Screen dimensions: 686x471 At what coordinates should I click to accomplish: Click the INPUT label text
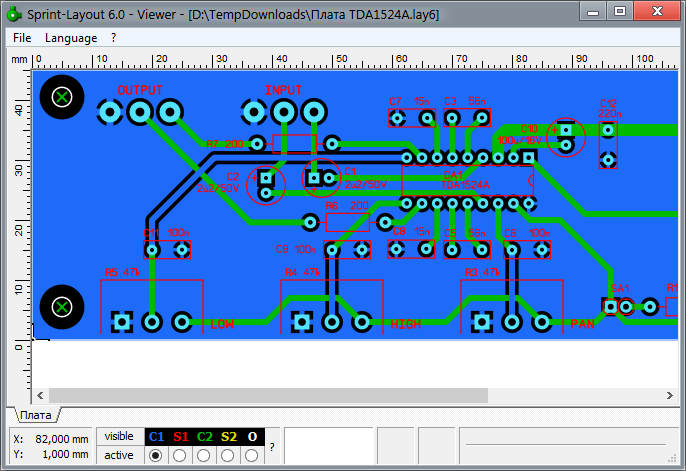283,90
